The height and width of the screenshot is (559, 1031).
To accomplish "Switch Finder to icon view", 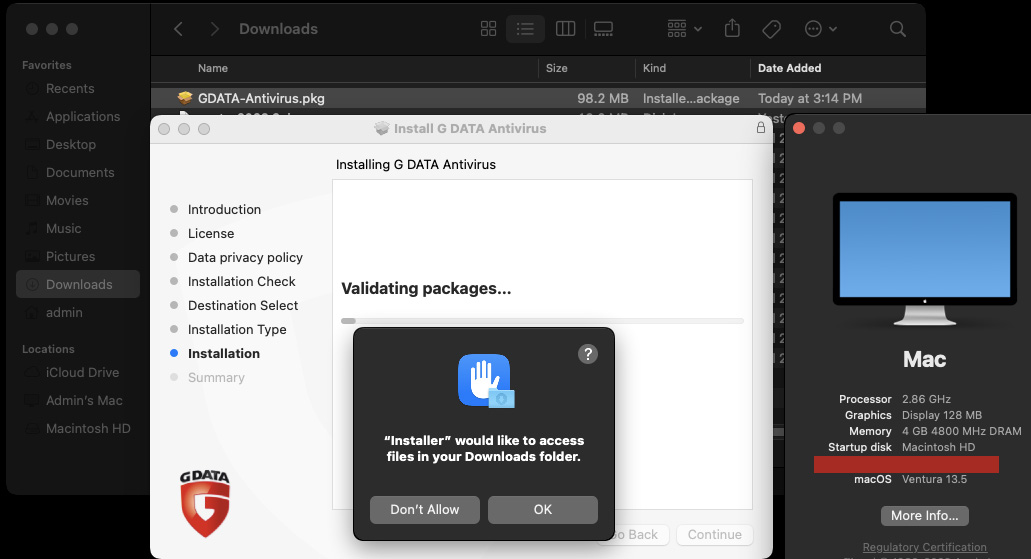I will (x=489, y=29).
